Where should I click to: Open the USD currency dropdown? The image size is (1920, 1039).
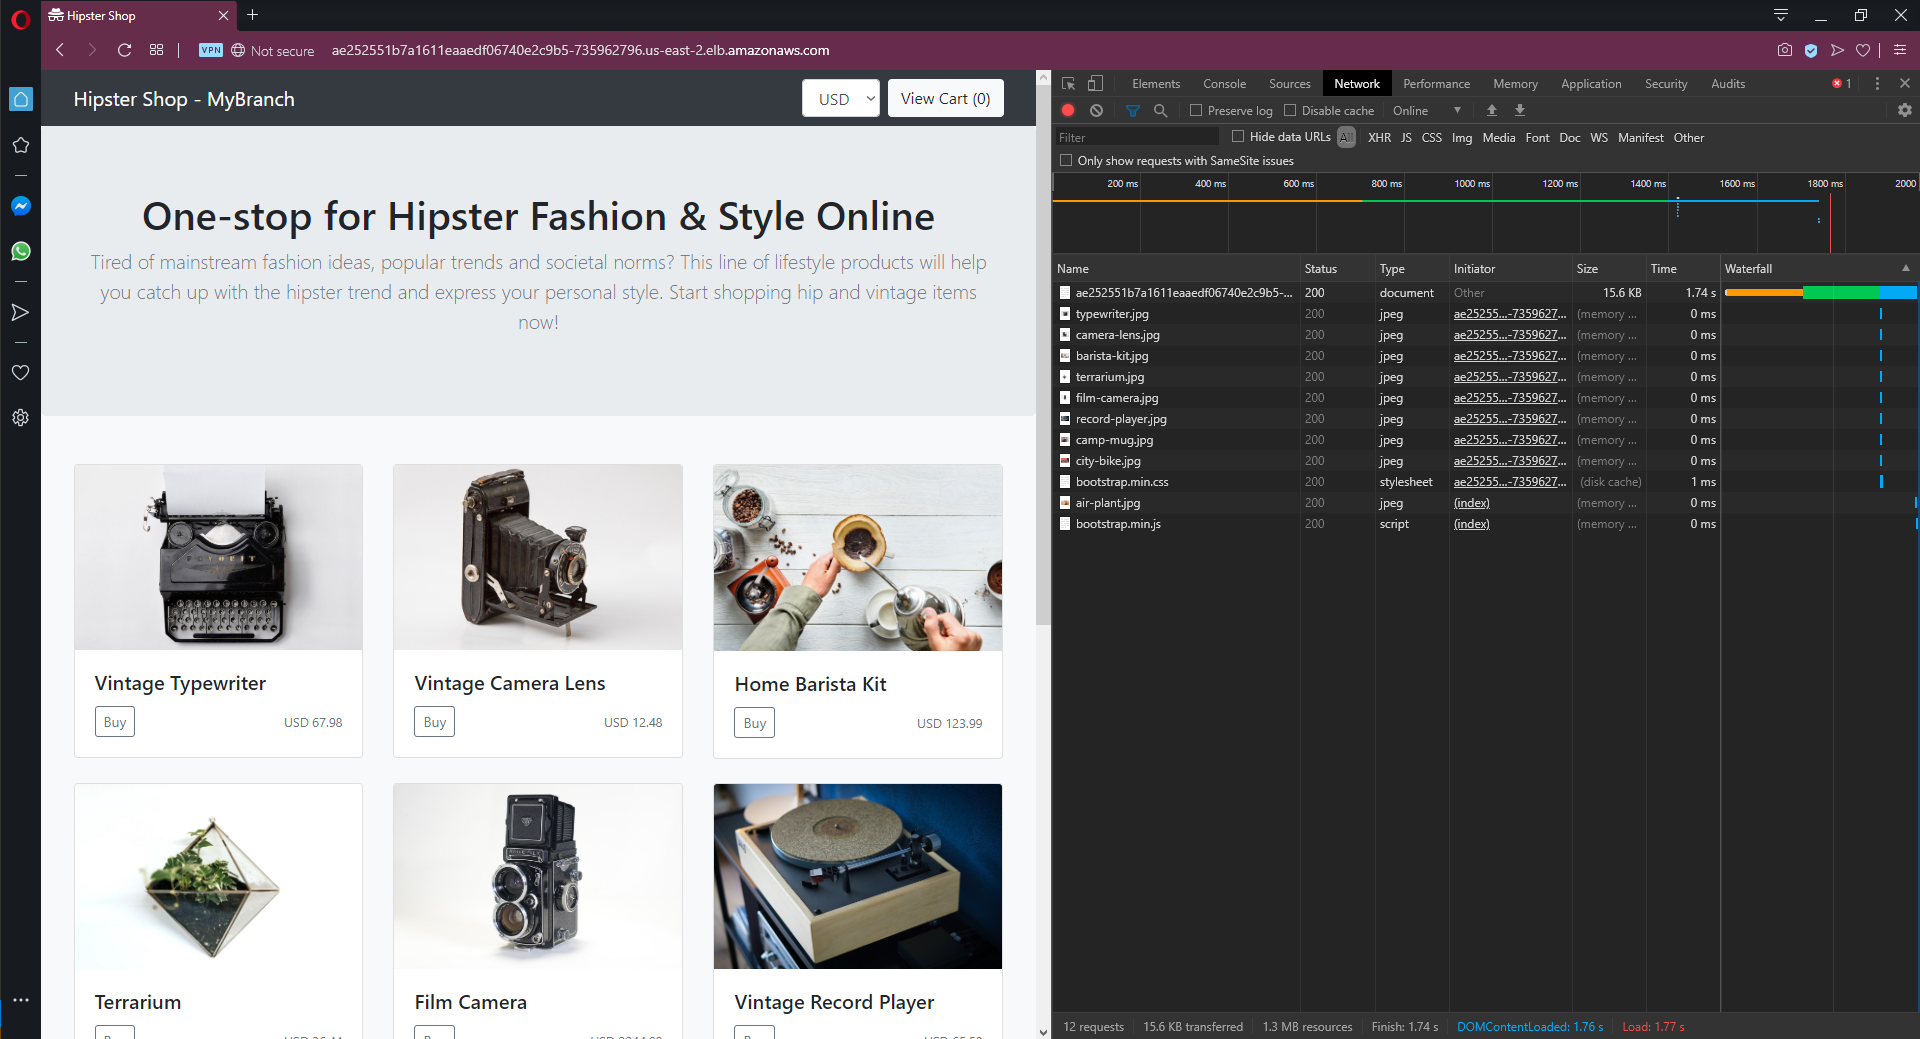coord(841,99)
